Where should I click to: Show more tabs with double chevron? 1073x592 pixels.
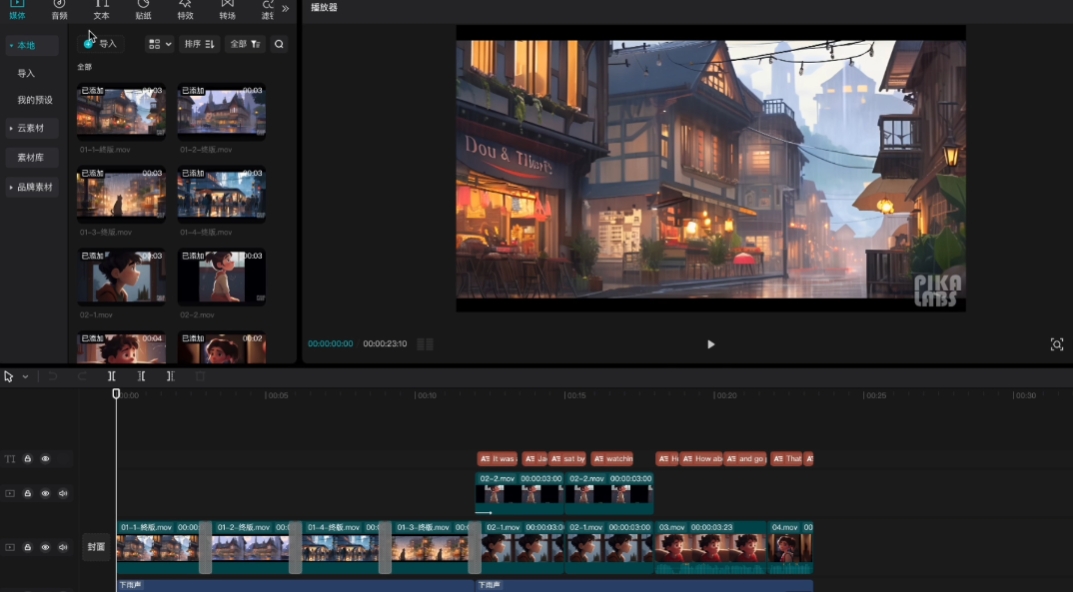click(x=285, y=9)
